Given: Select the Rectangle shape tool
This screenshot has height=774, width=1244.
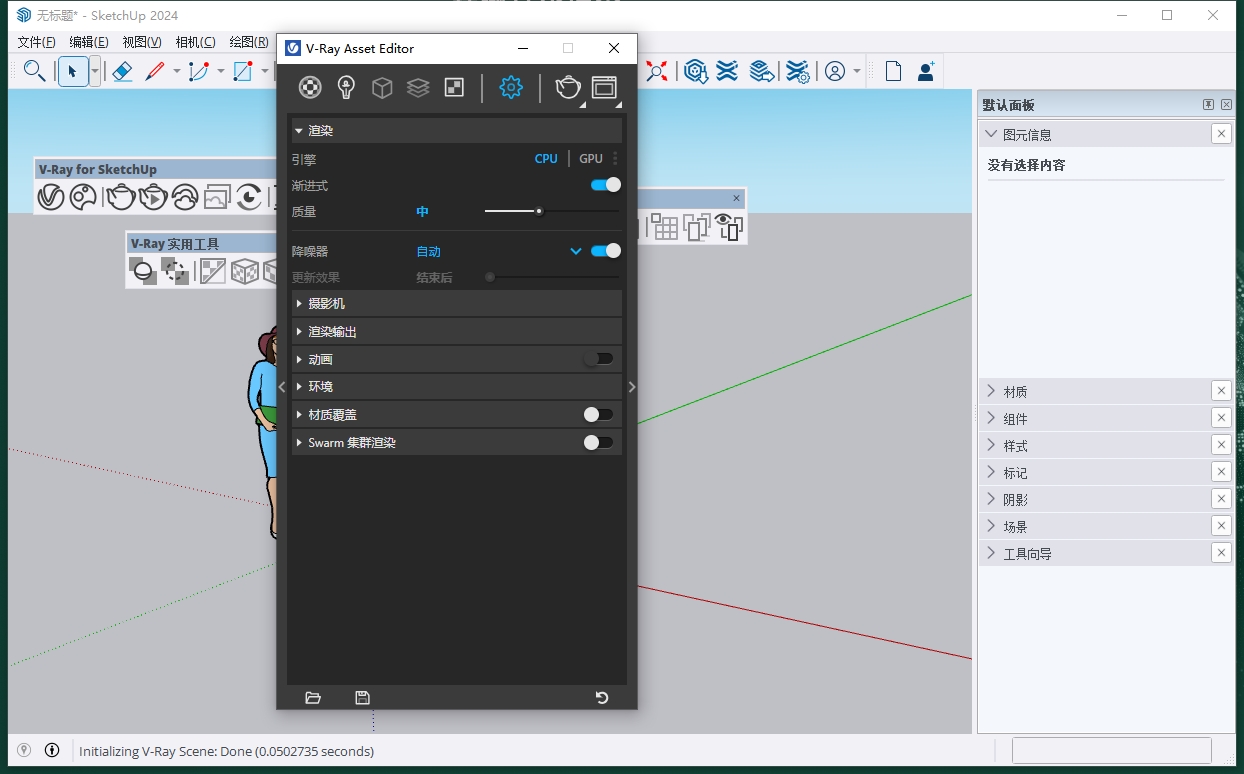Looking at the screenshot, I should [x=243, y=71].
